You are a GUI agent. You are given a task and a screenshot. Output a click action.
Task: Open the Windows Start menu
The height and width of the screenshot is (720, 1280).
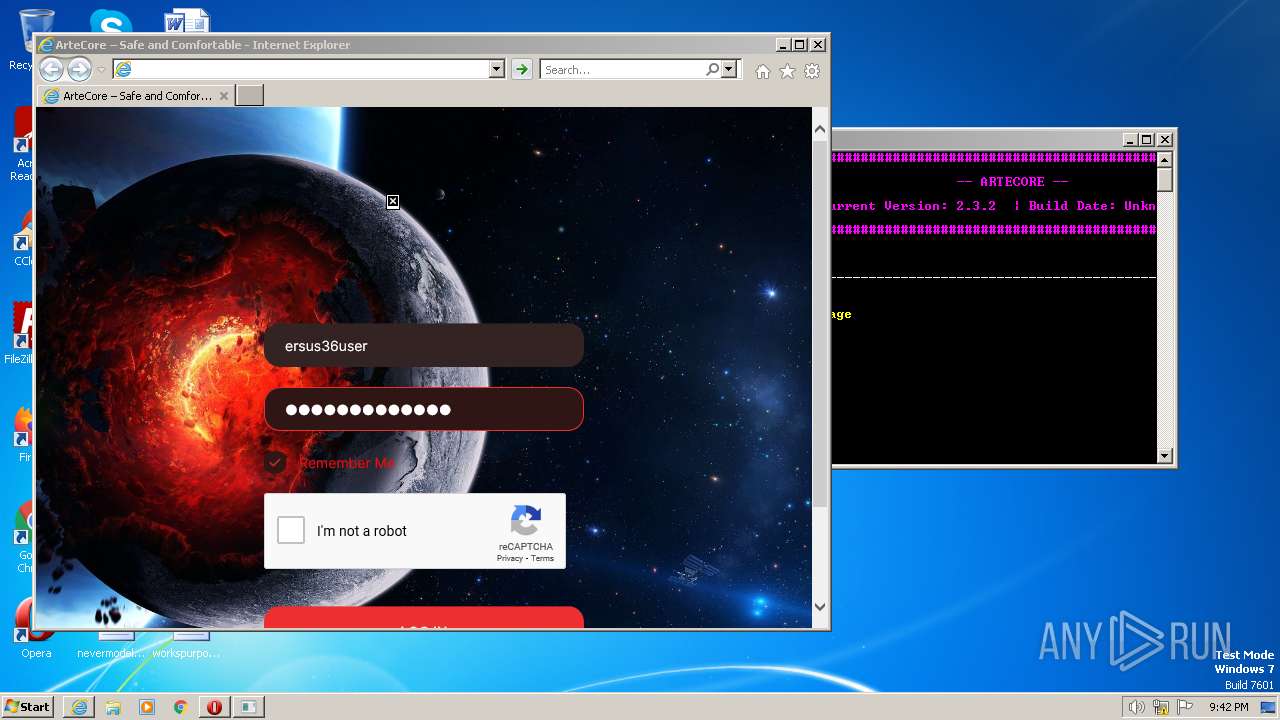tap(28, 706)
